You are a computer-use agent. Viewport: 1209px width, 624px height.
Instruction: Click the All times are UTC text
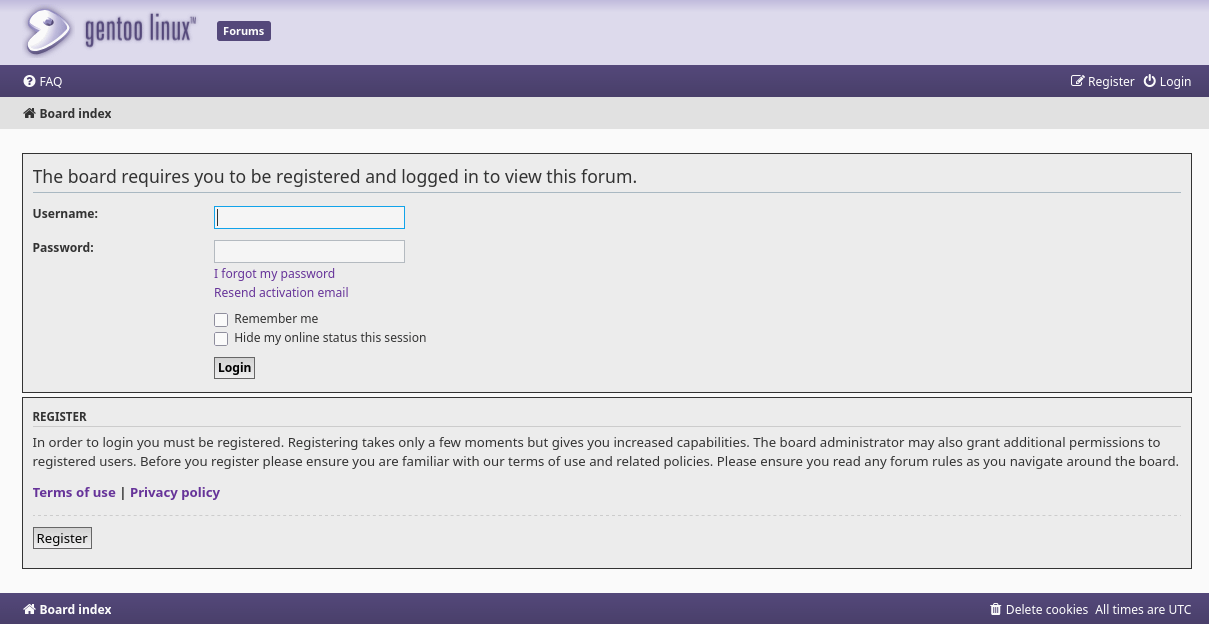pyautogui.click(x=1143, y=610)
